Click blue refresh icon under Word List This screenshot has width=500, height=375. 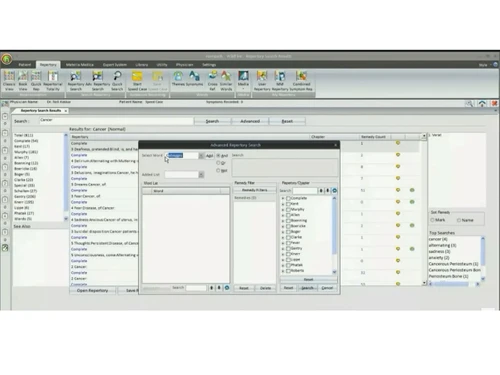click(x=227, y=288)
